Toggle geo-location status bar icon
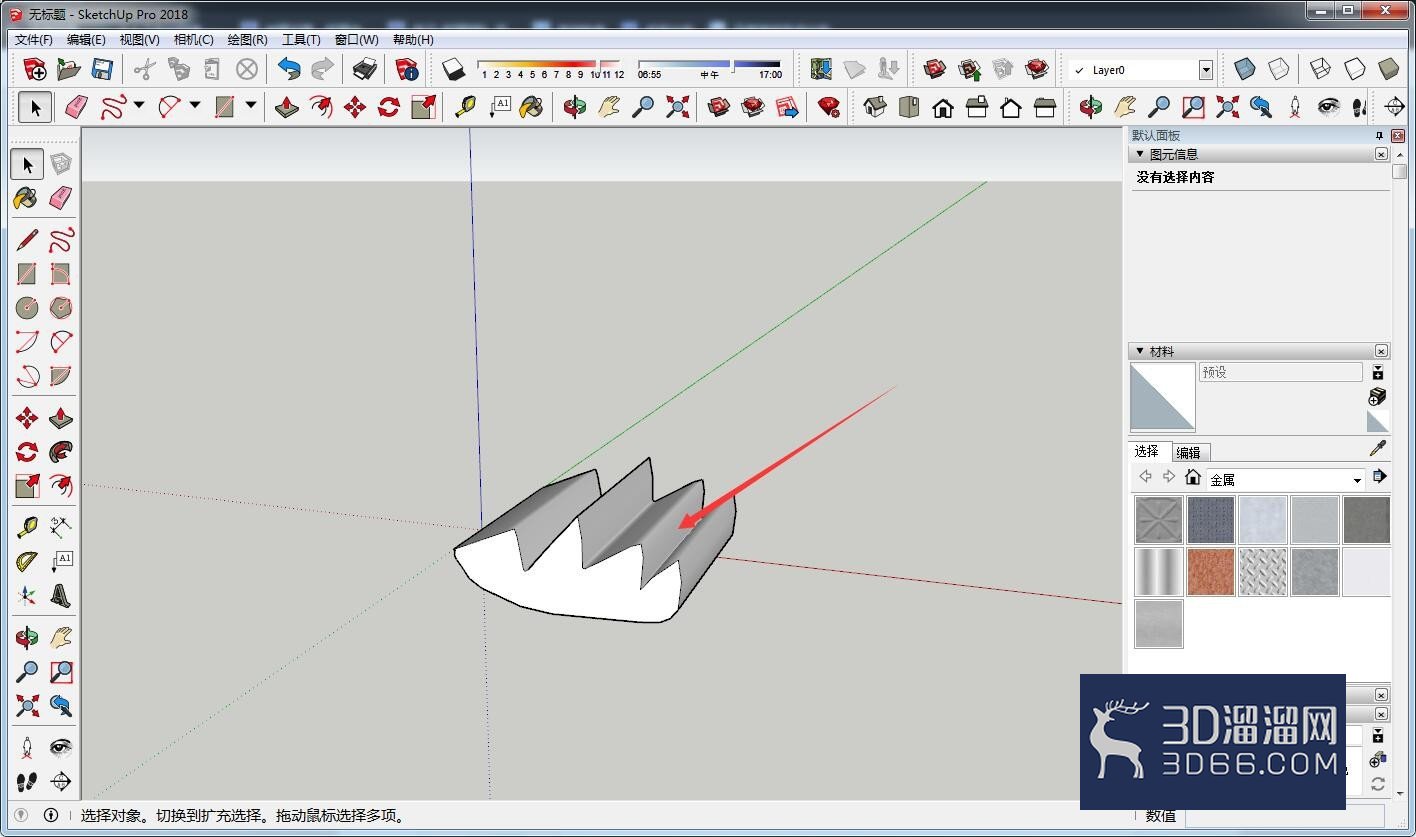The image size is (1416, 837). (21, 815)
